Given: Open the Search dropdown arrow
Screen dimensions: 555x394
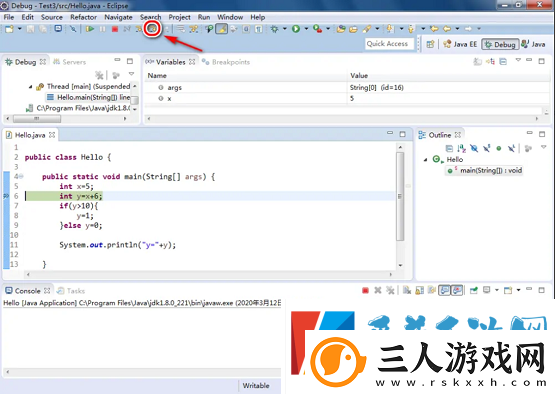Looking at the screenshot, I should pos(377,29).
